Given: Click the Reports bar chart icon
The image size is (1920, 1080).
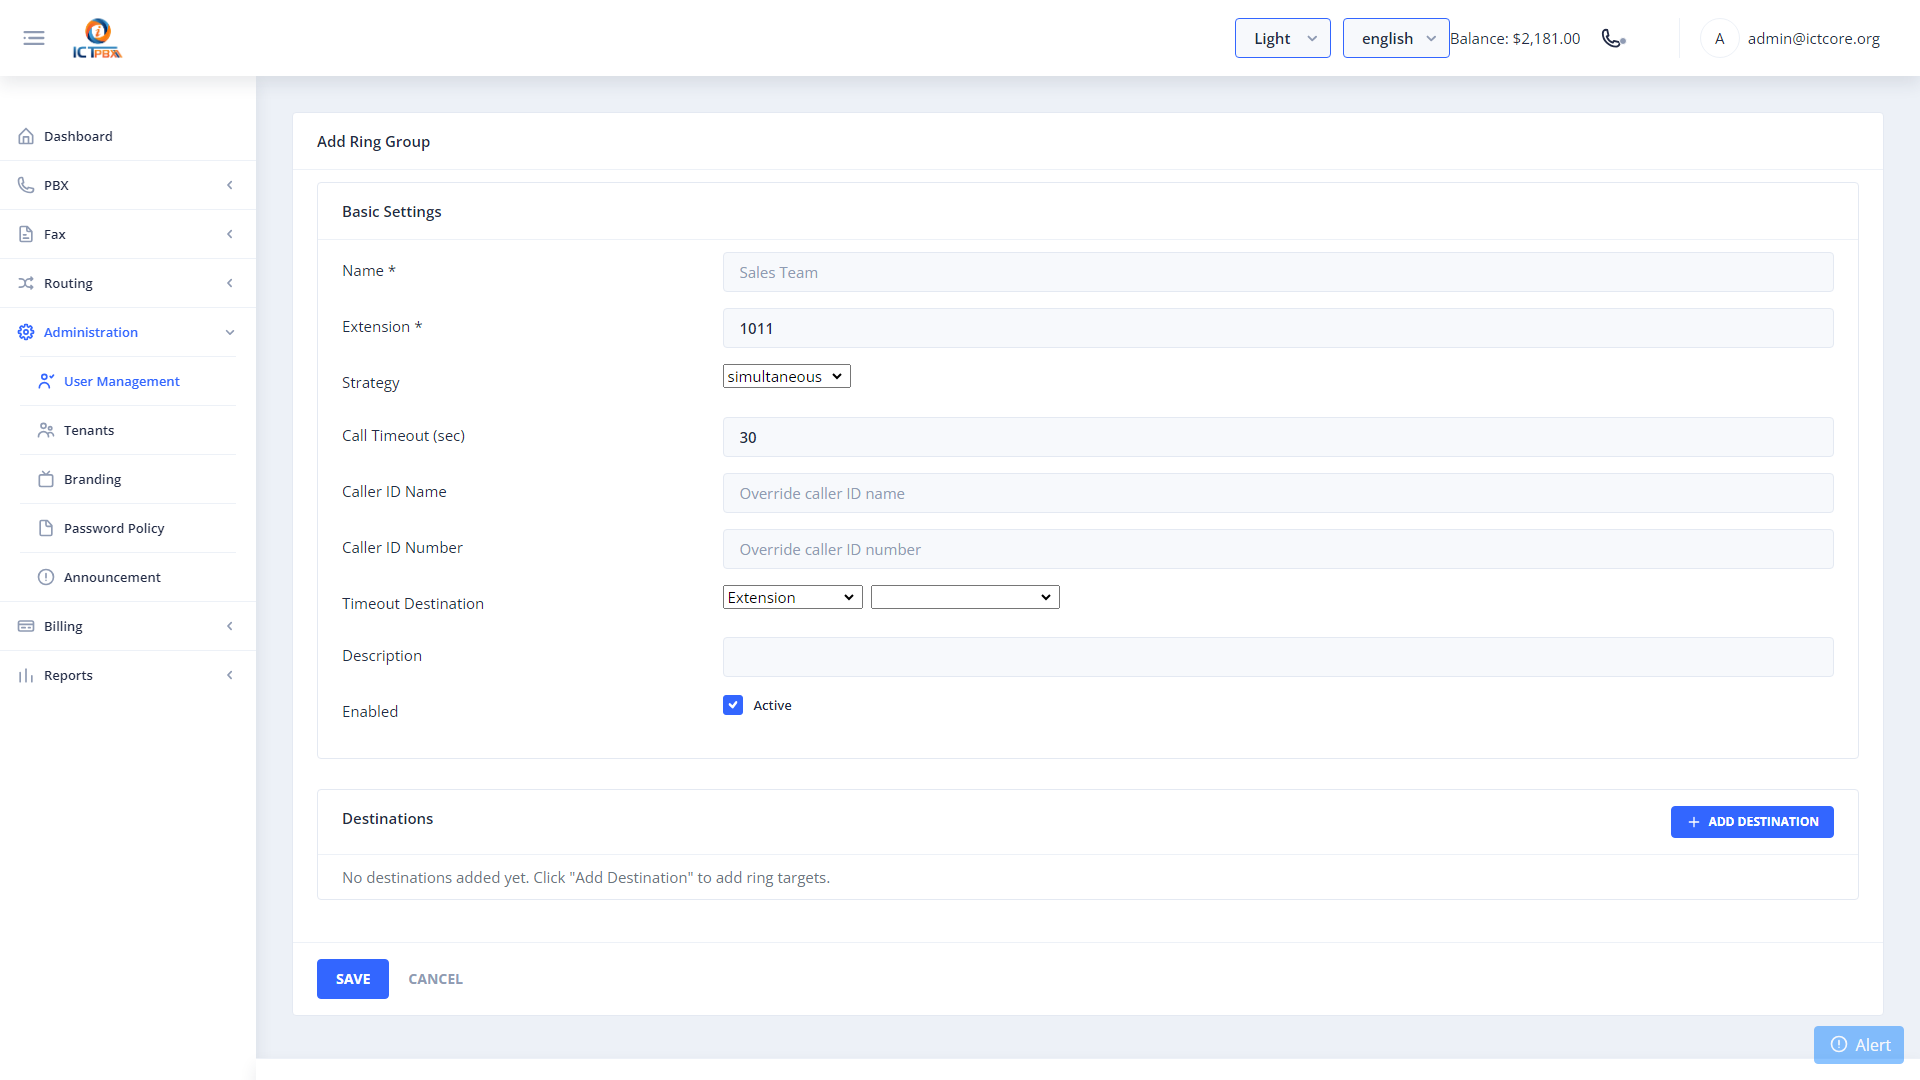Looking at the screenshot, I should pyautogui.click(x=26, y=675).
